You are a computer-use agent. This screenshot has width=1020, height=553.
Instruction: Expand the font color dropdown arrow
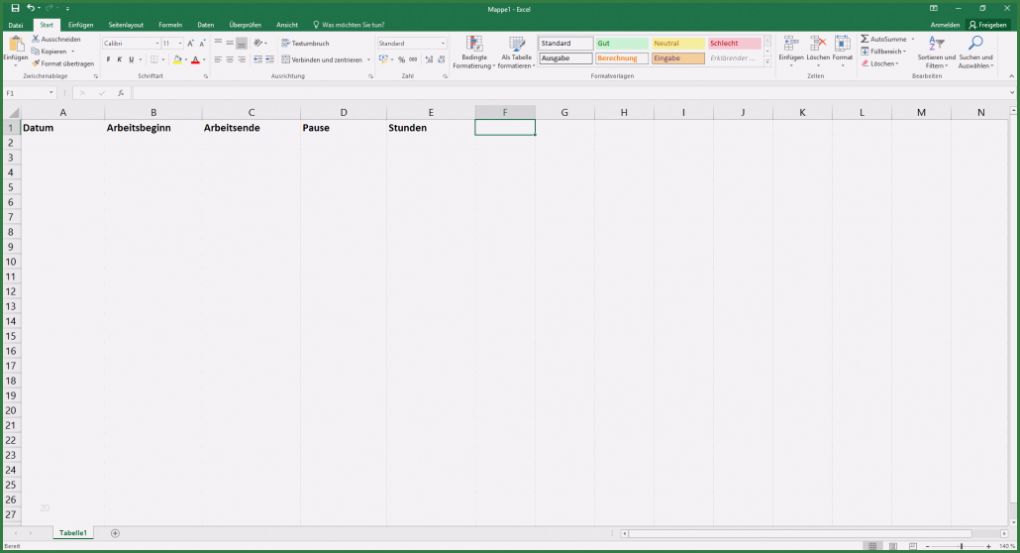[x=204, y=60]
